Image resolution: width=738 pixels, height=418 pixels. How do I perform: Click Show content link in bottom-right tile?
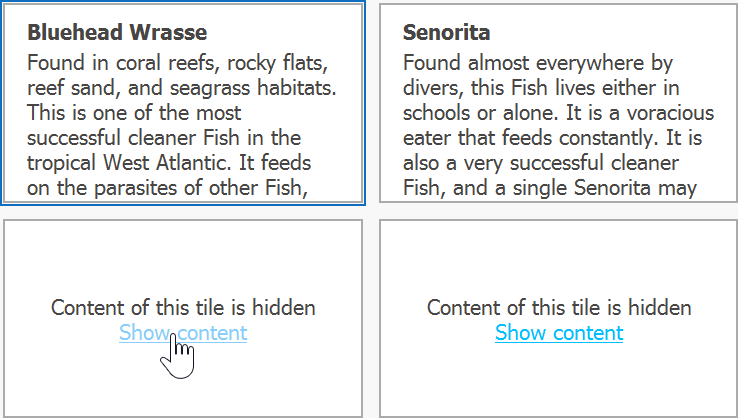[x=559, y=333]
